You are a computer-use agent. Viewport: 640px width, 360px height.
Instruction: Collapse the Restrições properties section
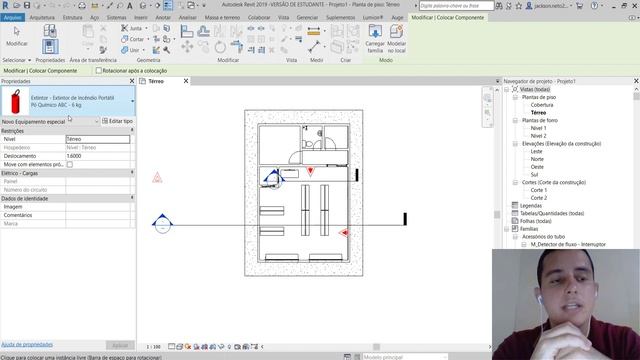tap(132, 130)
